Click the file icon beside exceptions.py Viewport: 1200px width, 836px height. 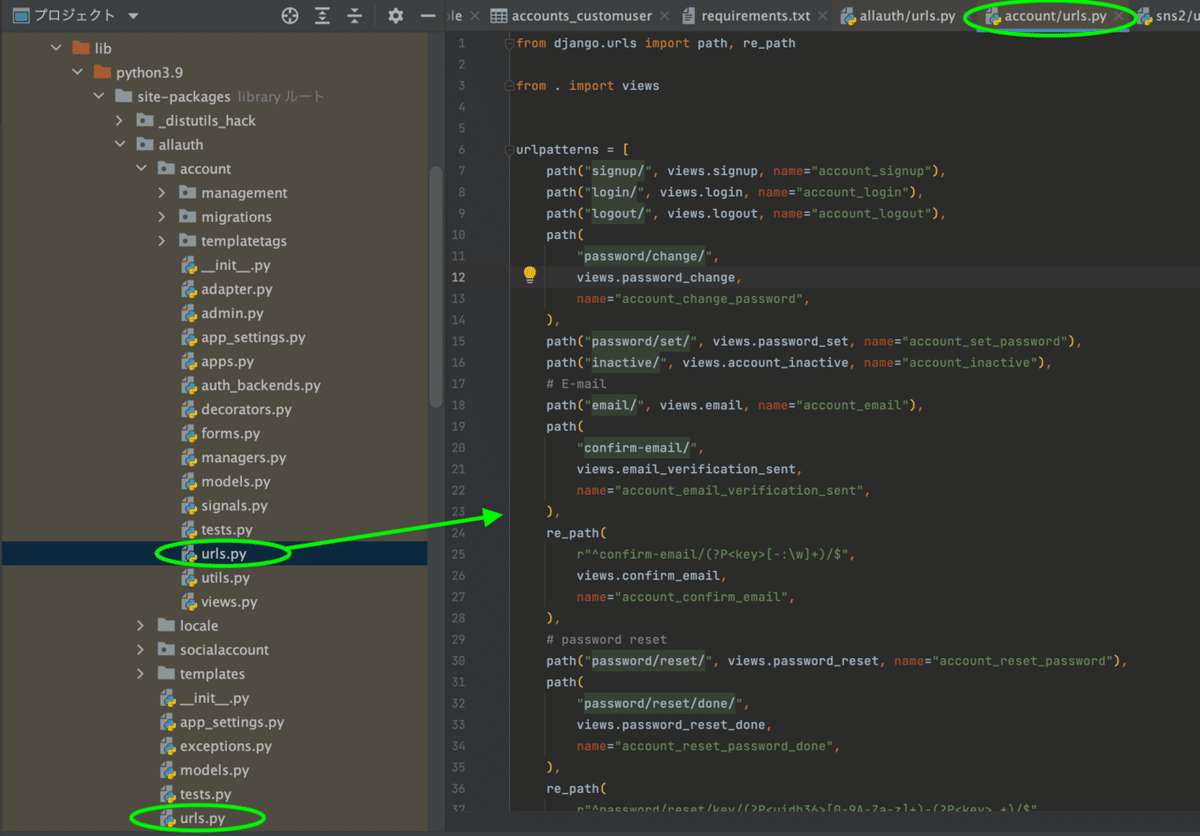click(168, 746)
